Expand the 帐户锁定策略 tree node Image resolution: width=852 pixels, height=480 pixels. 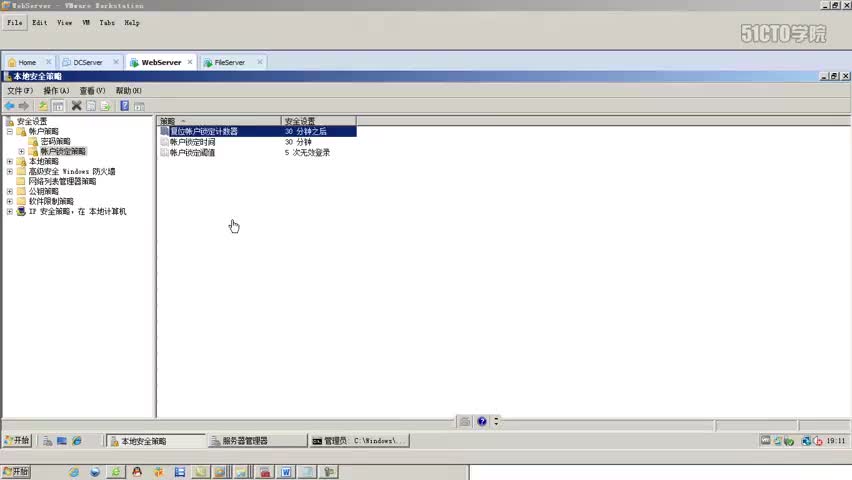tap(21, 152)
